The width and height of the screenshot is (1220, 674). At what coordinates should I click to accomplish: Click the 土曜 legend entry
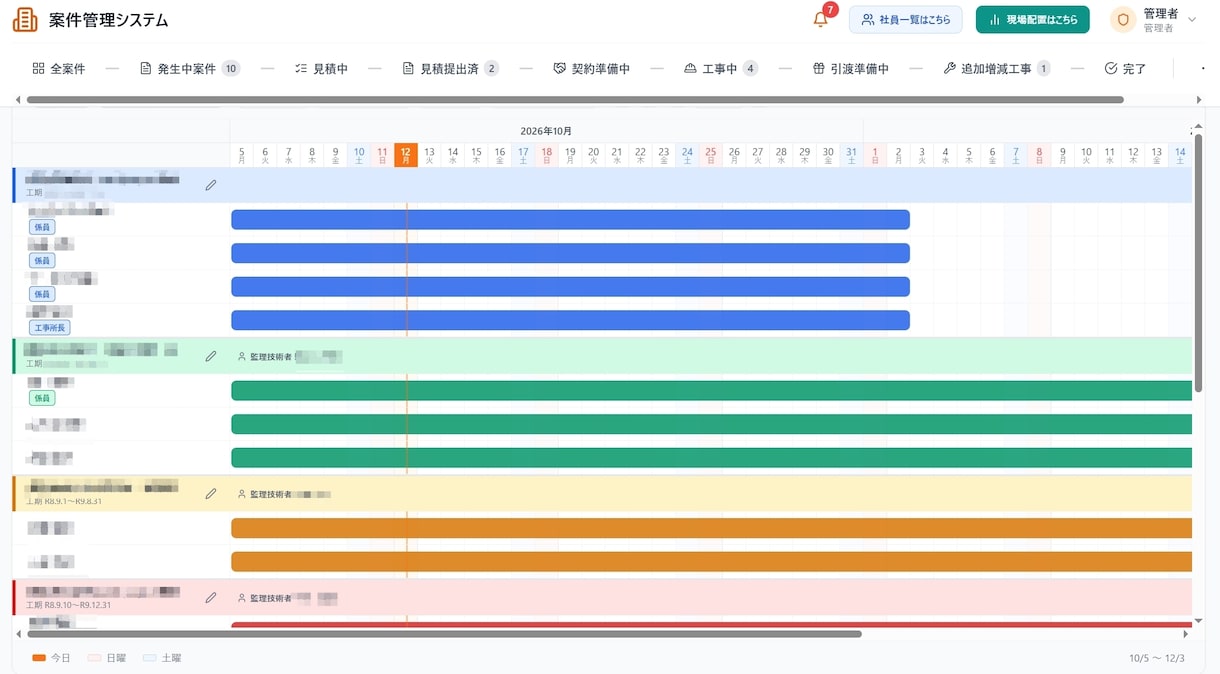[x=162, y=658]
